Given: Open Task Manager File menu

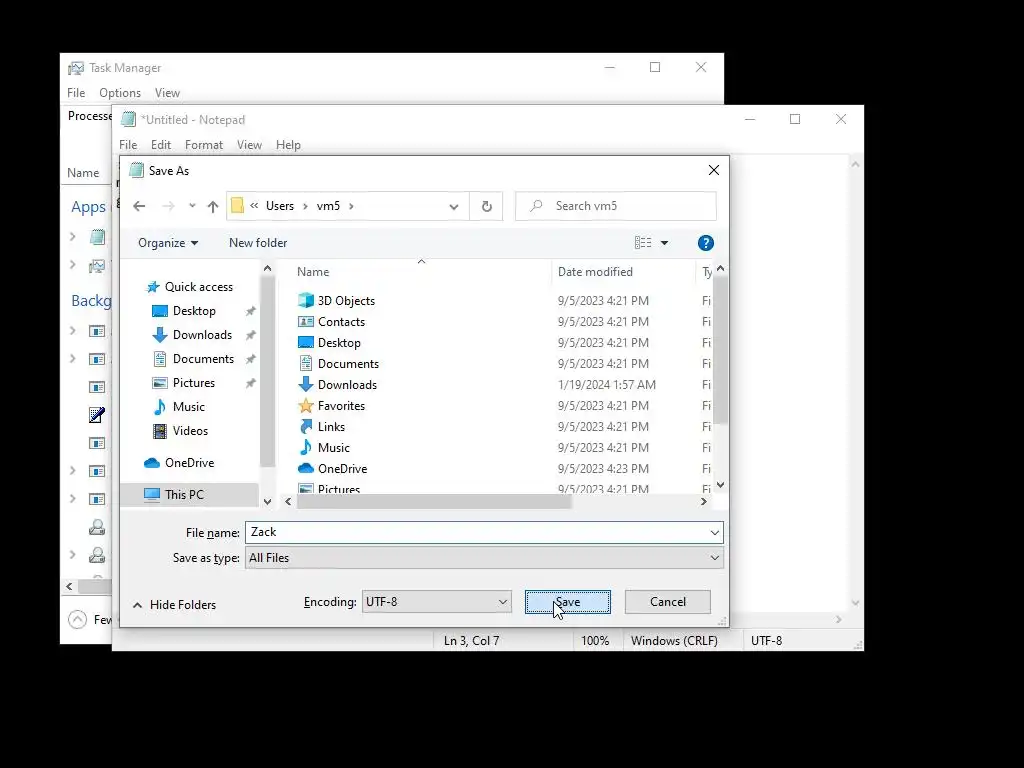Looking at the screenshot, I should [x=76, y=93].
